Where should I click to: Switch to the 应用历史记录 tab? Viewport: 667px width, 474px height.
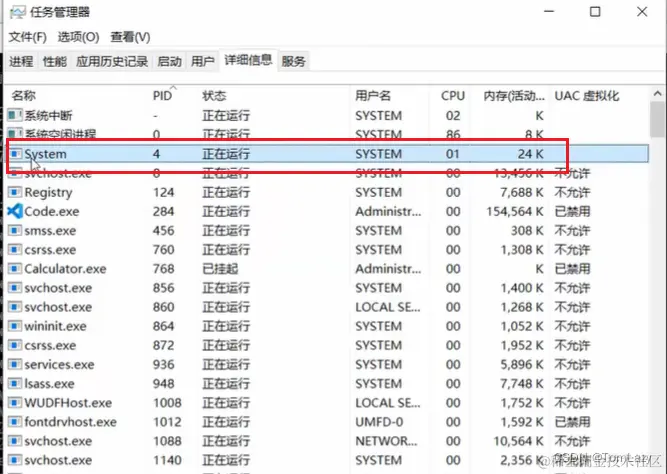coord(112,61)
